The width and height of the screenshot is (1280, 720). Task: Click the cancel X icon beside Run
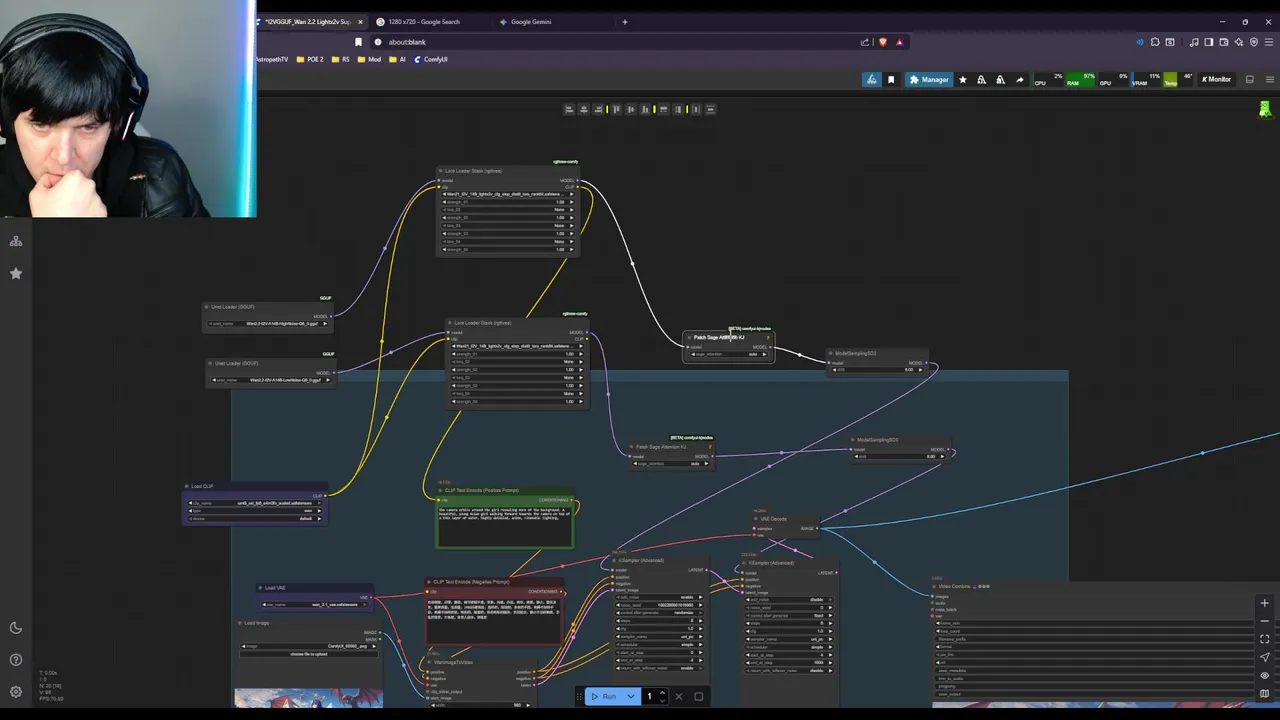coord(679,696)
